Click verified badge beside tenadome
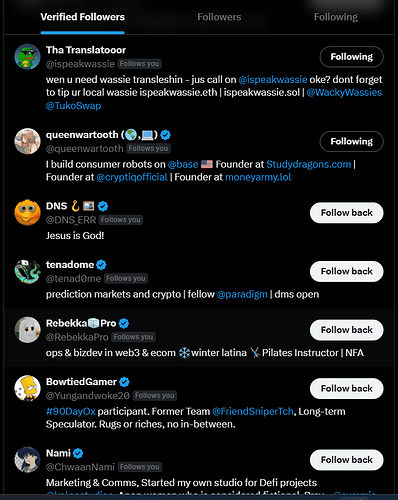The image size is (398, 500). (101, 265)
